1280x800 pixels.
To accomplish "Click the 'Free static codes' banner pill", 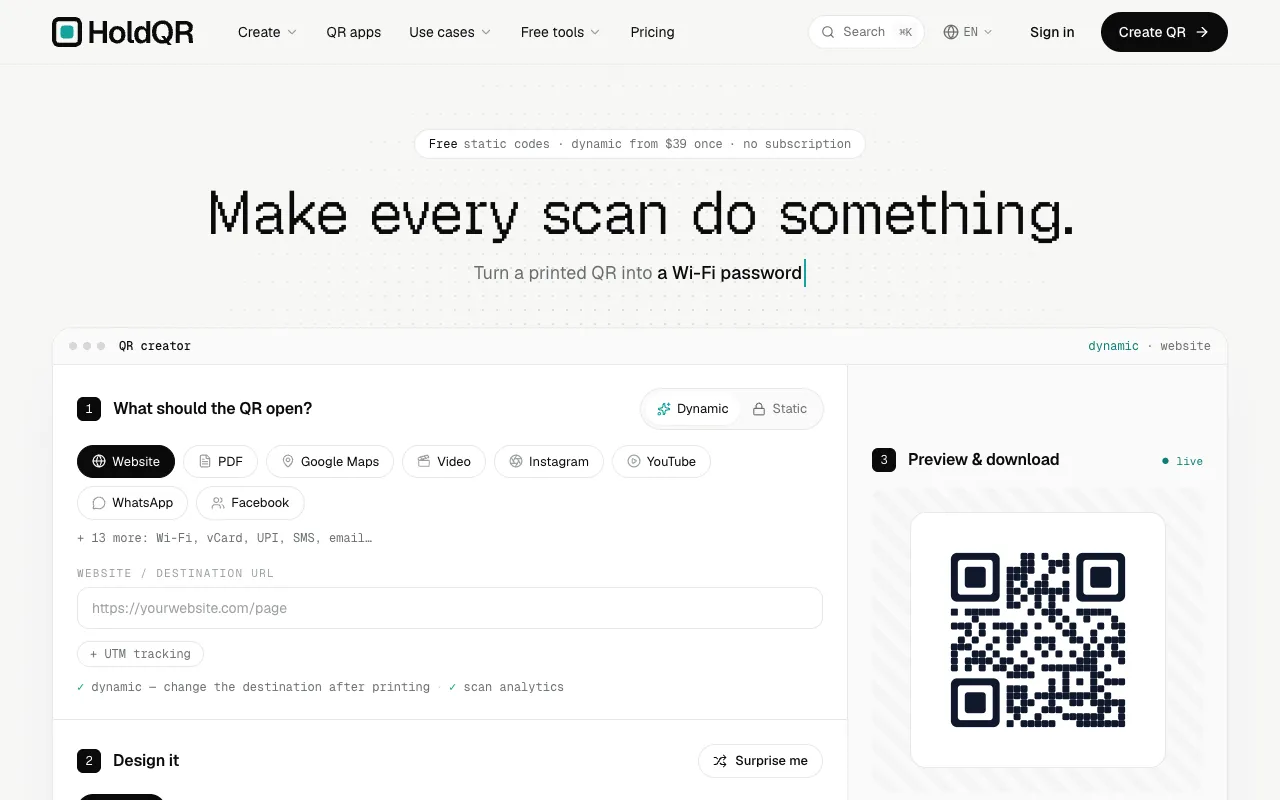I will coord(640,144).
